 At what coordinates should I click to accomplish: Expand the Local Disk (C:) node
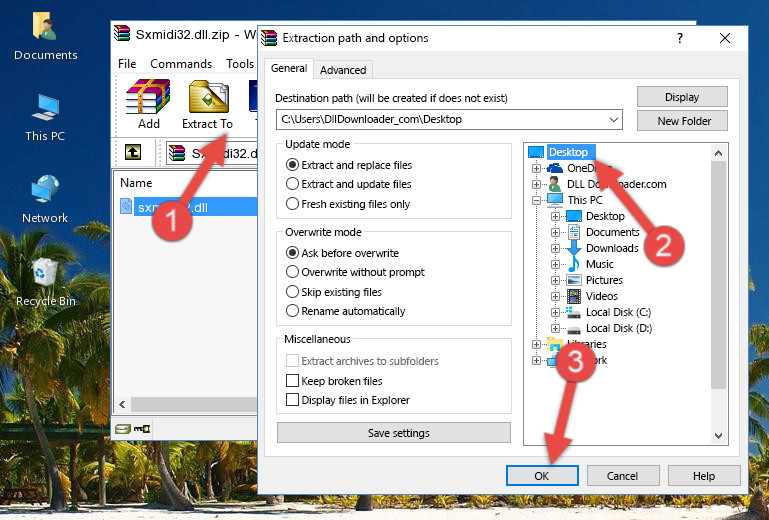(555, 312)
